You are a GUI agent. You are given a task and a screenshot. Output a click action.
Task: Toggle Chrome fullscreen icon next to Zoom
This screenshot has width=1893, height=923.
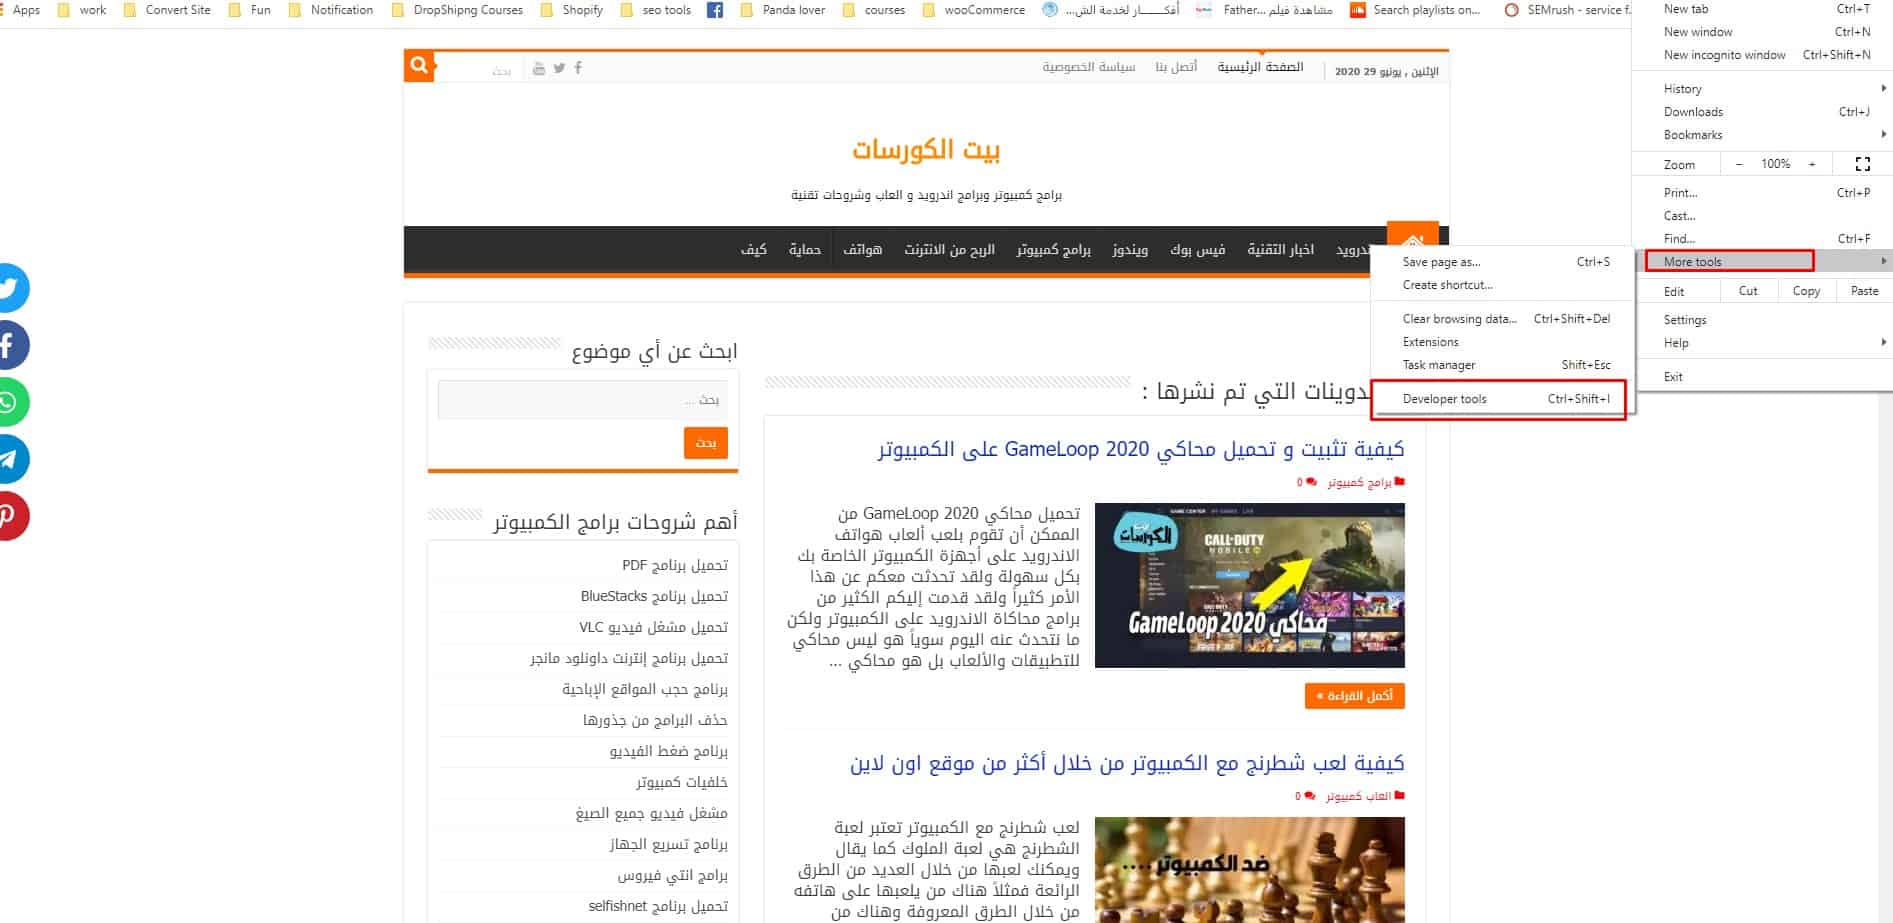coord(1862,164)
